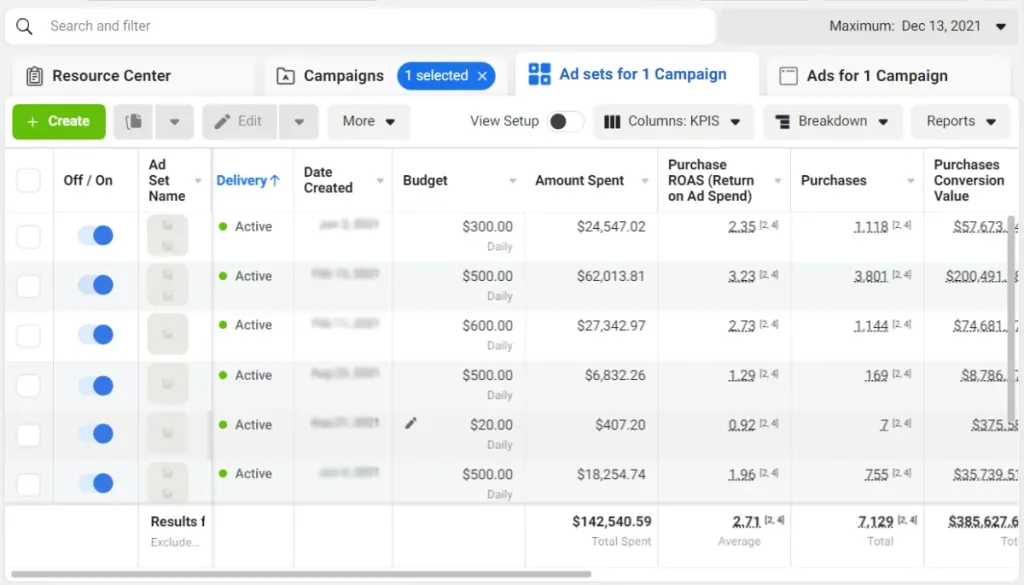Open the Campaigns tab

[343, 76]
